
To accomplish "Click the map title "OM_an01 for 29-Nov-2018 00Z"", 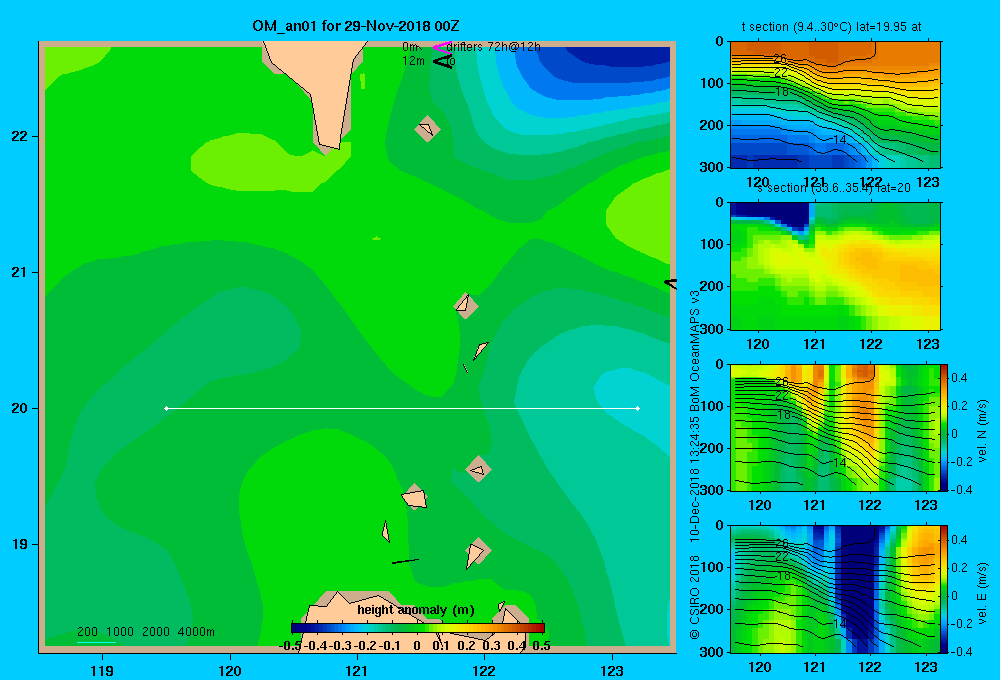I will click(x=356, y=26).
